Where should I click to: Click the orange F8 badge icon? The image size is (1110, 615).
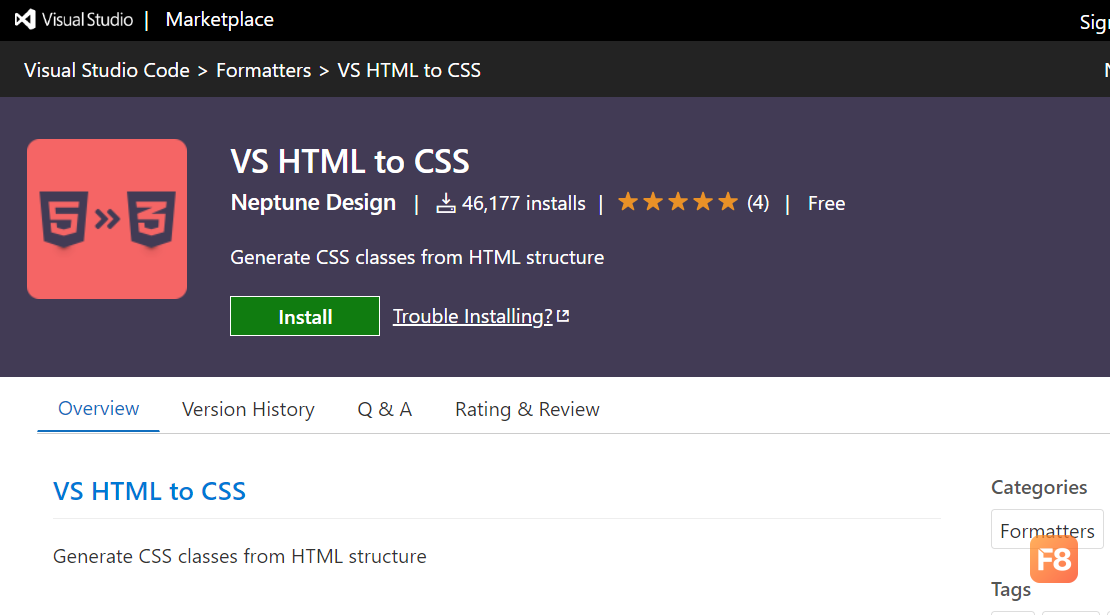tap(1053, 559)
